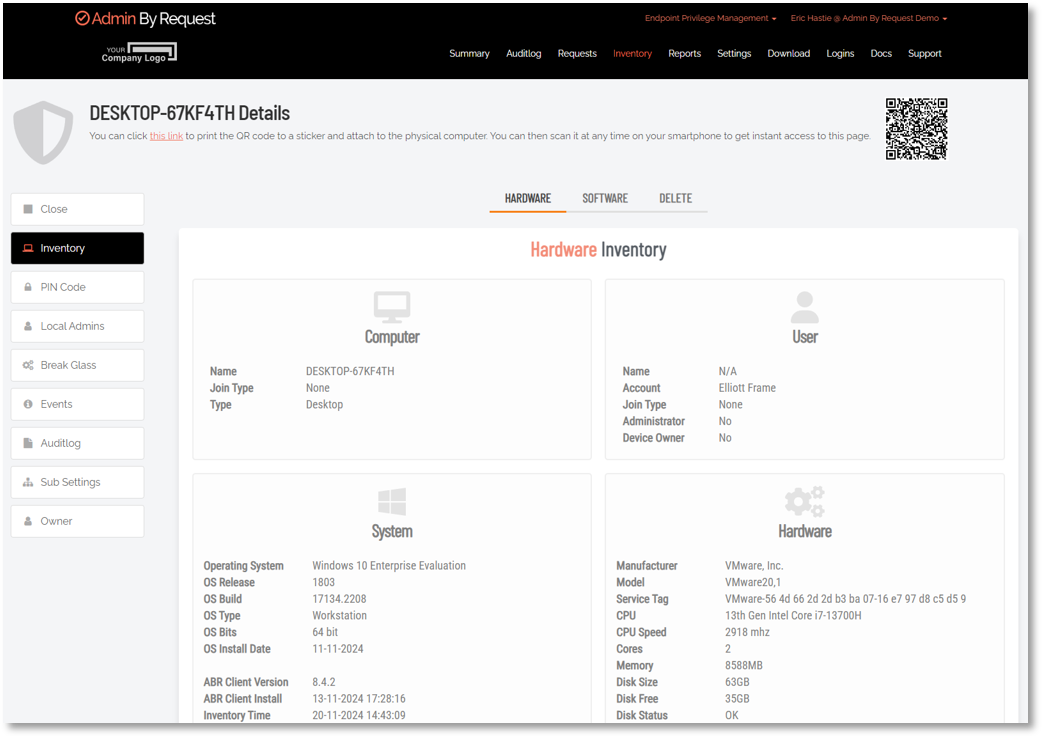
Task: Open the Owner sidebar button
Action: 77,522
